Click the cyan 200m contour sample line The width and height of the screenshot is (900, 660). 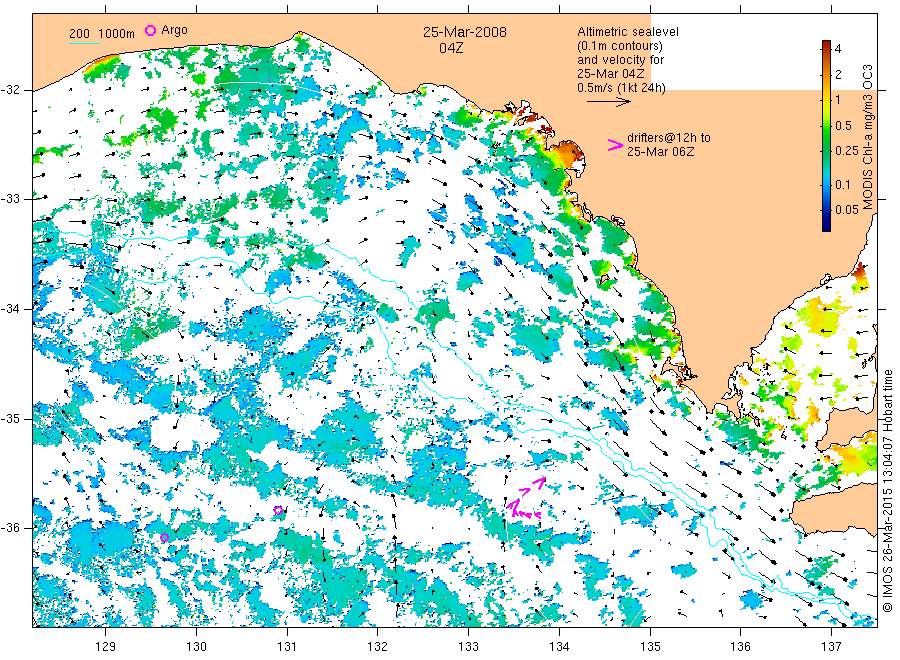[x=84, y=43]
